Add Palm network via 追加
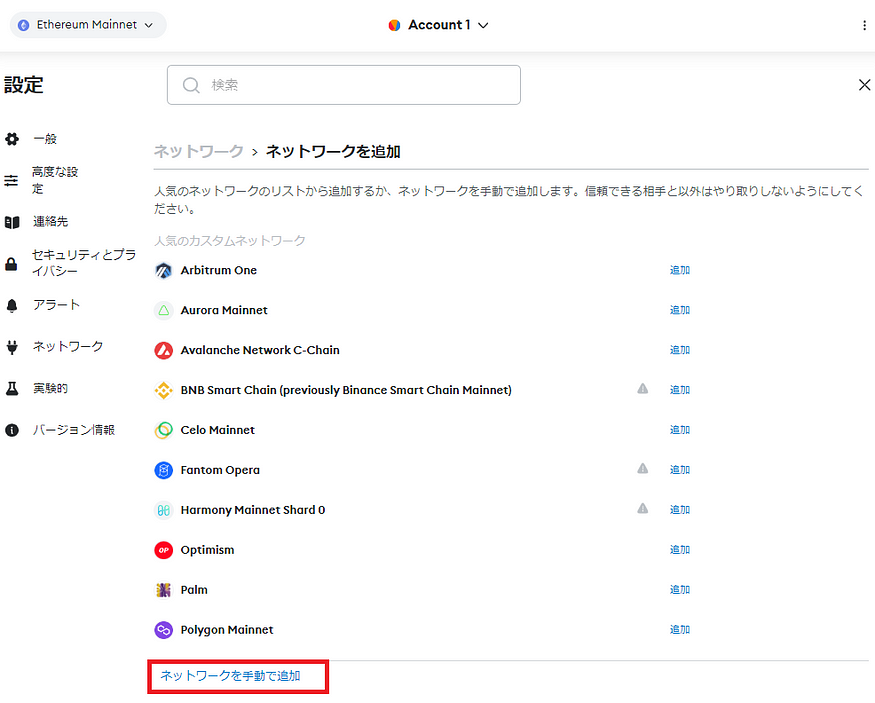875x703 pixels. 680,590
